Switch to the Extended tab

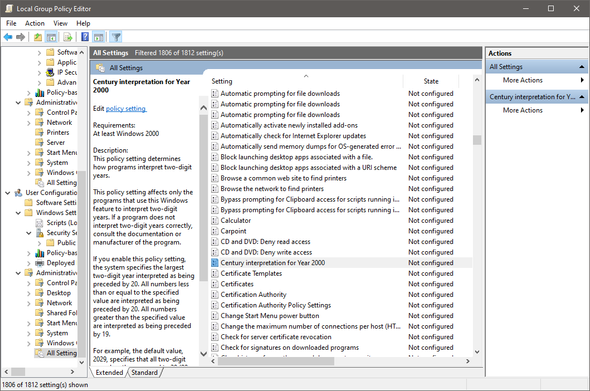(x=109, y=372)
